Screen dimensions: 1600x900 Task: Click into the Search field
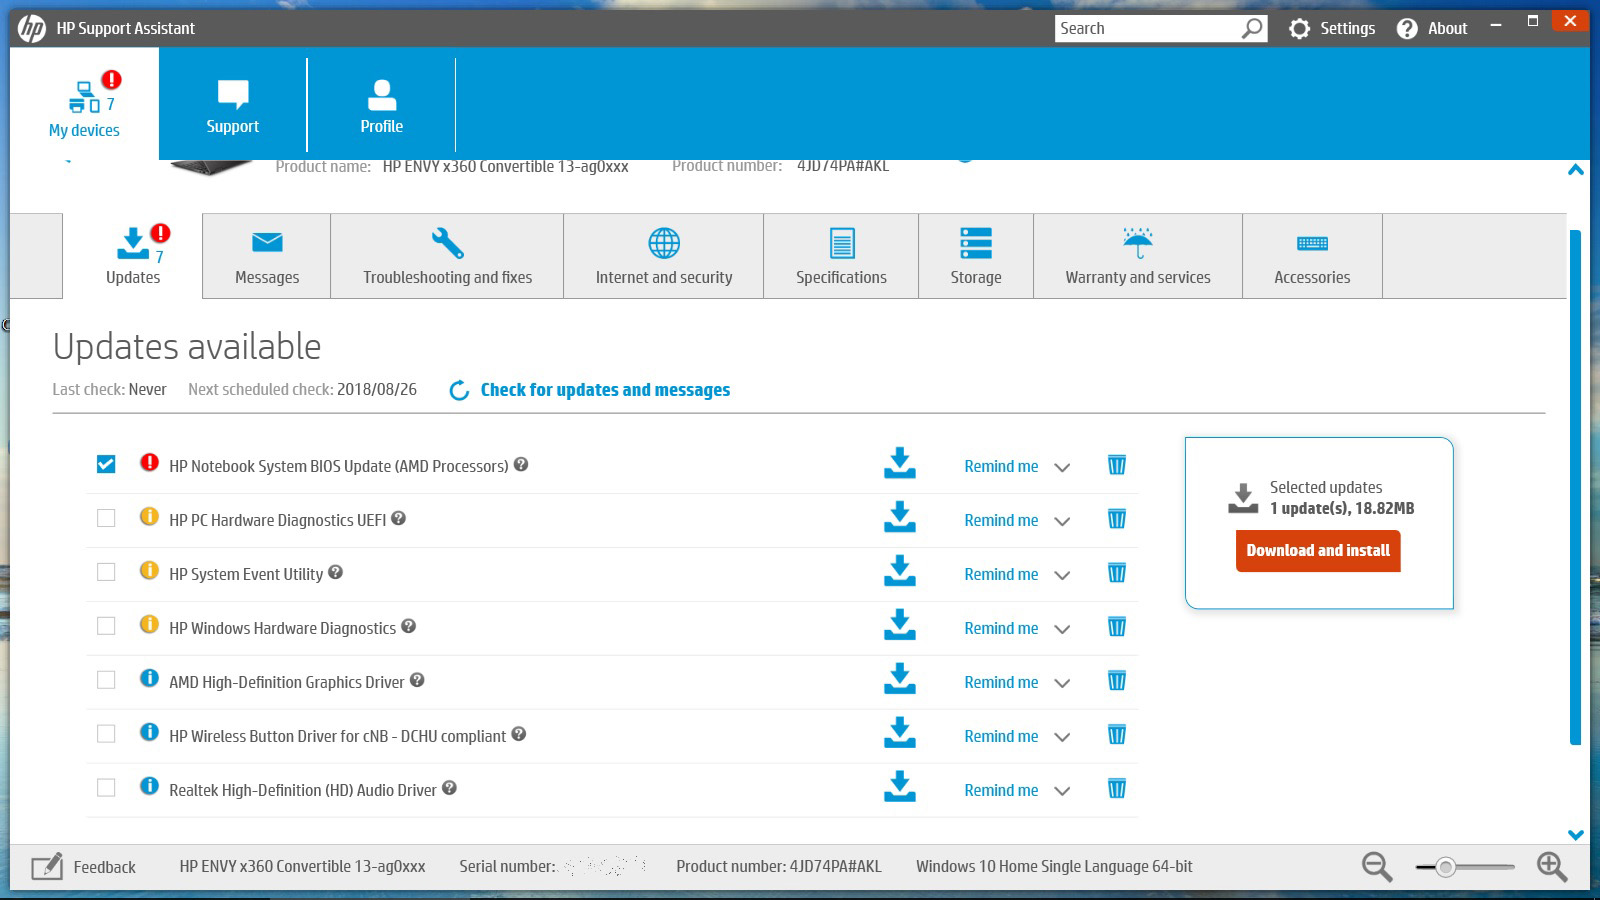(x=1146, y=28)
